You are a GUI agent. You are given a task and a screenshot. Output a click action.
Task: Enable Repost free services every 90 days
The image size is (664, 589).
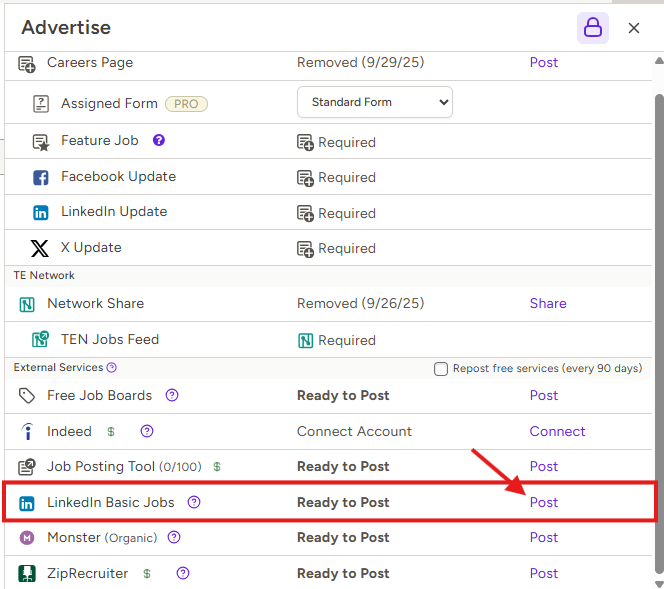pyautogui.click(x=441, y=369)
